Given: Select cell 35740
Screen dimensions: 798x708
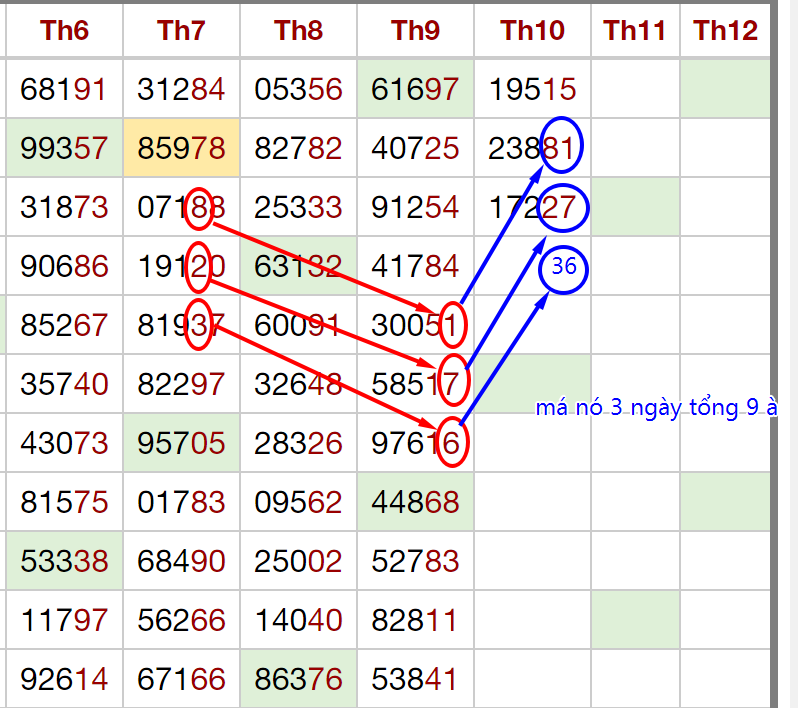Looking at the screenshot, I should (x=64, y=384).
